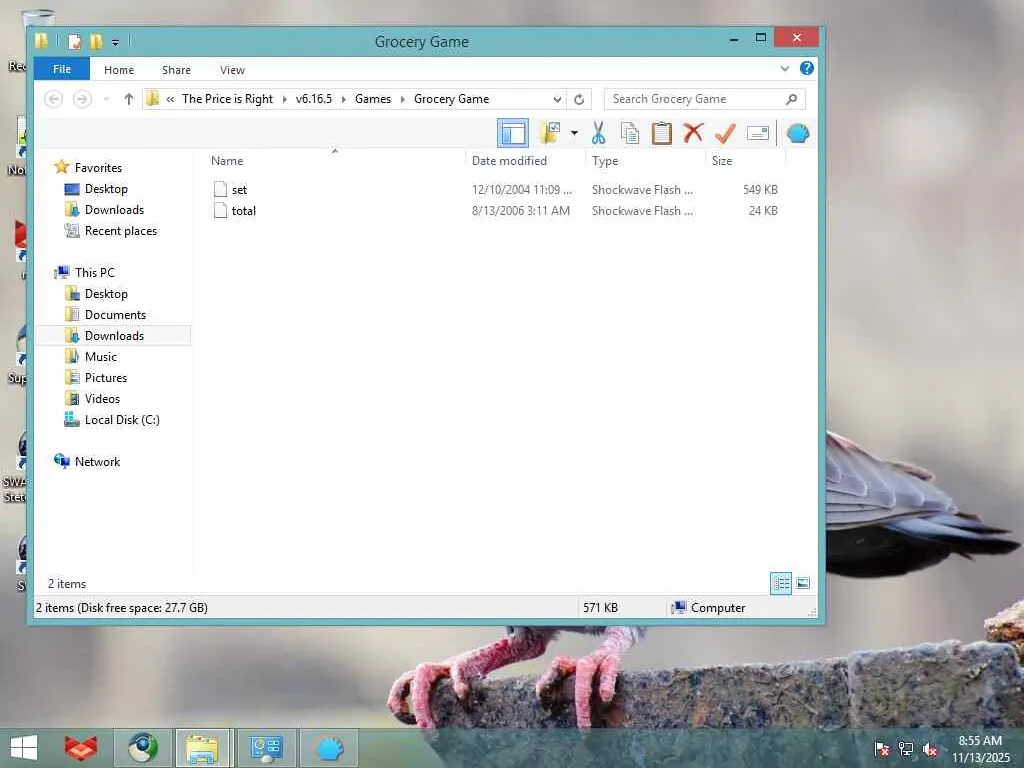Click the blue Help question mark icon
Screen dimensions: 1024x768
[x=807, y=68]
